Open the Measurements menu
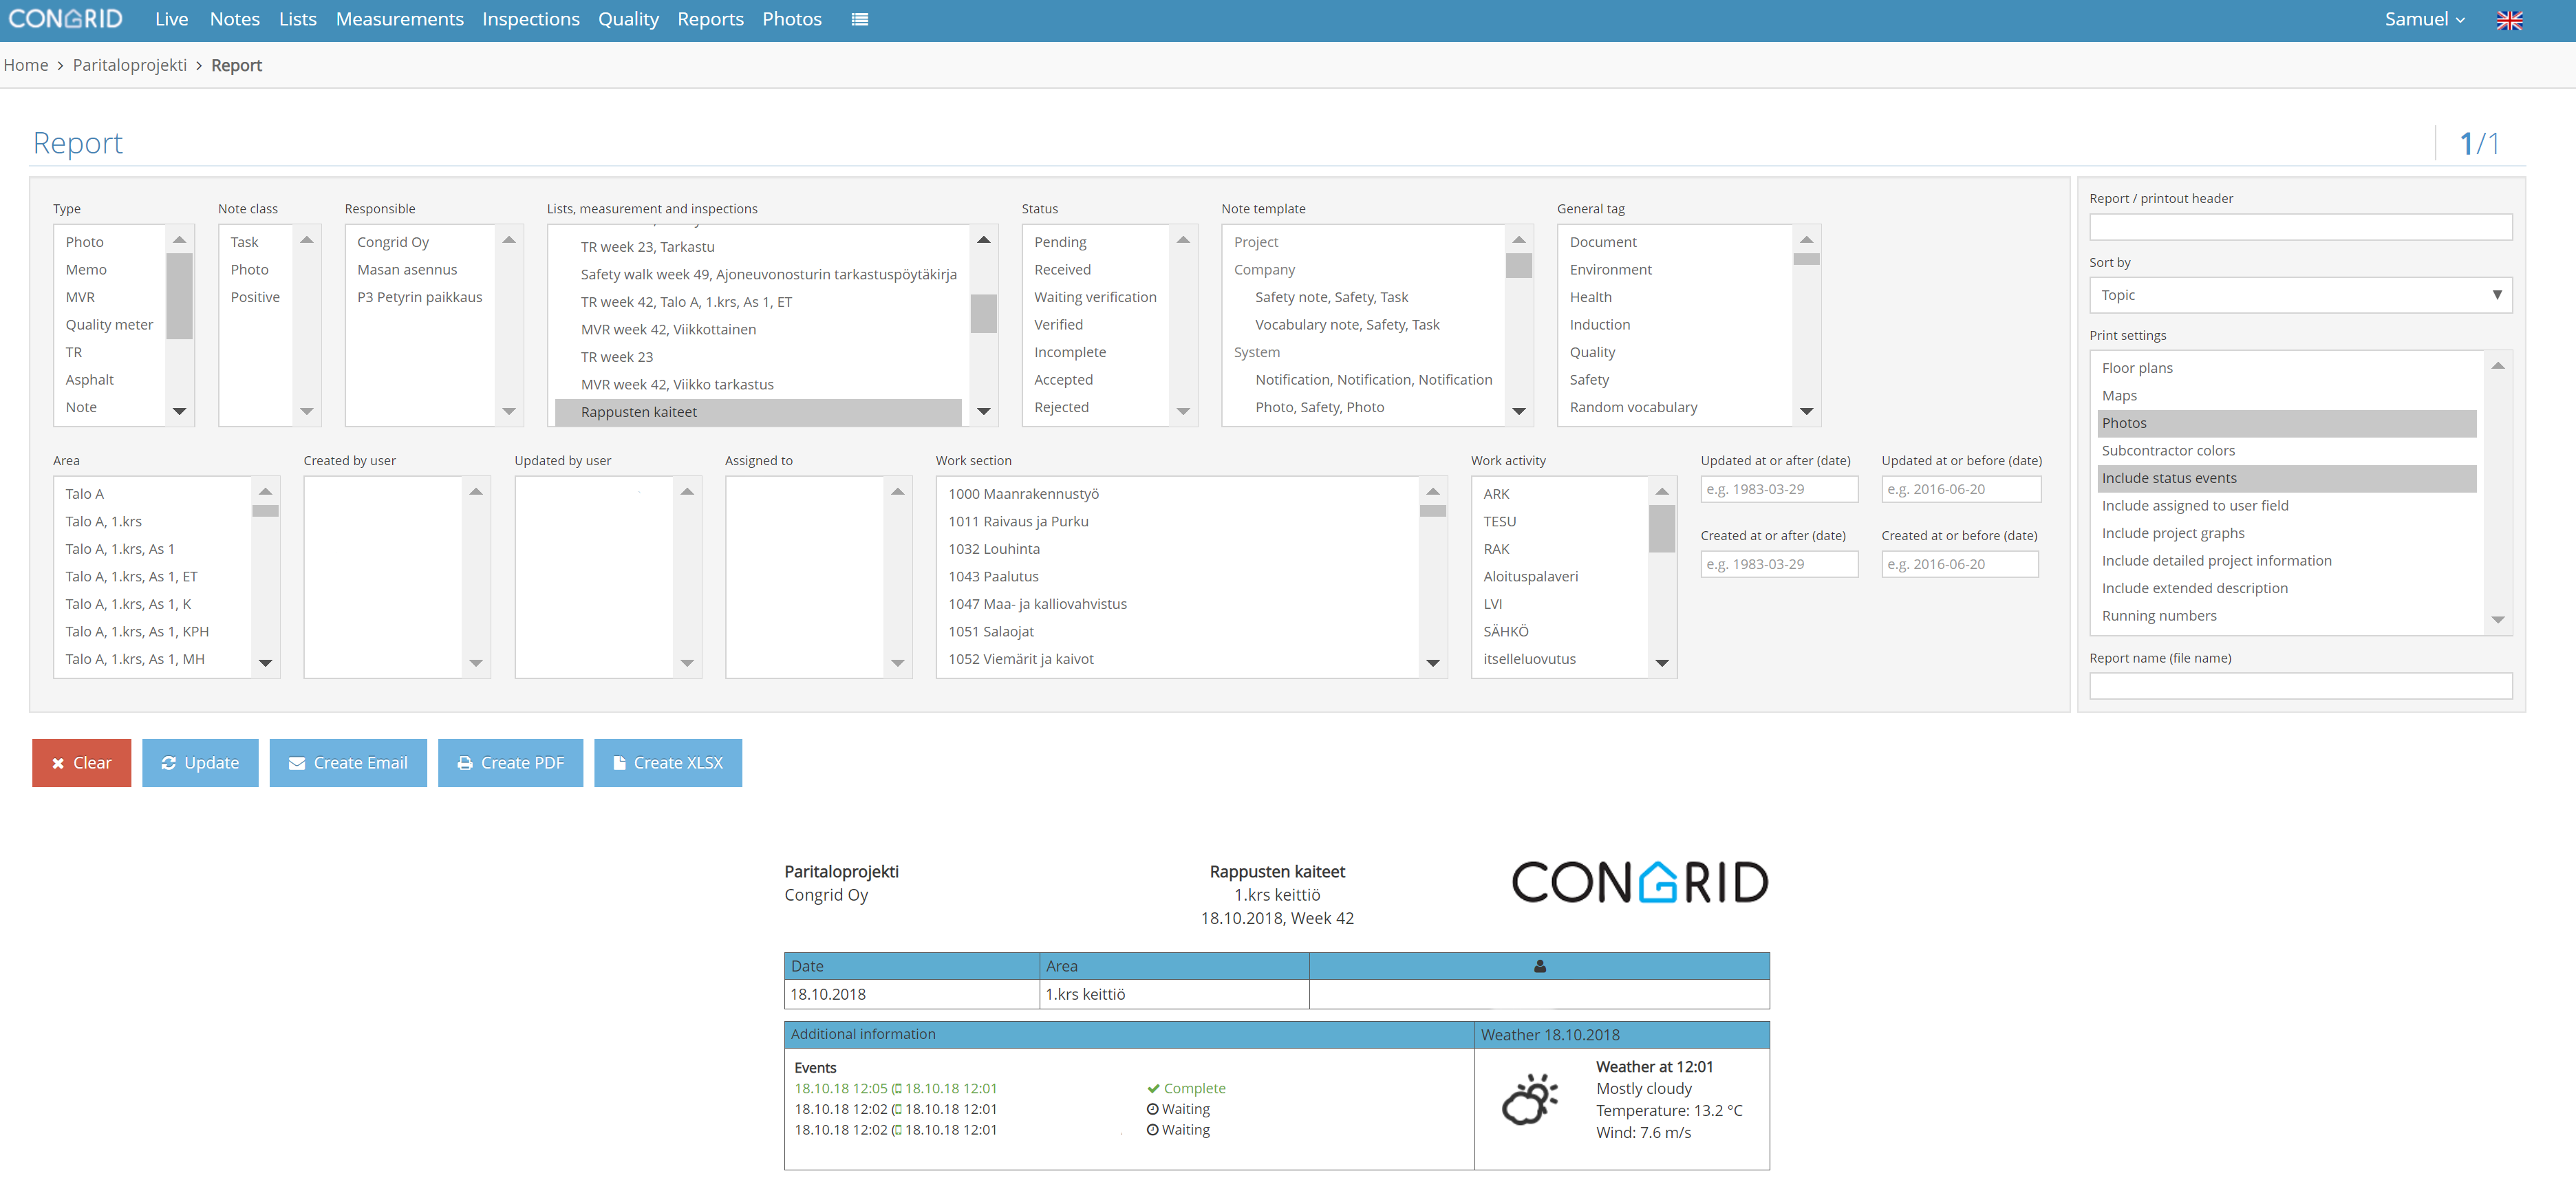 399,19
